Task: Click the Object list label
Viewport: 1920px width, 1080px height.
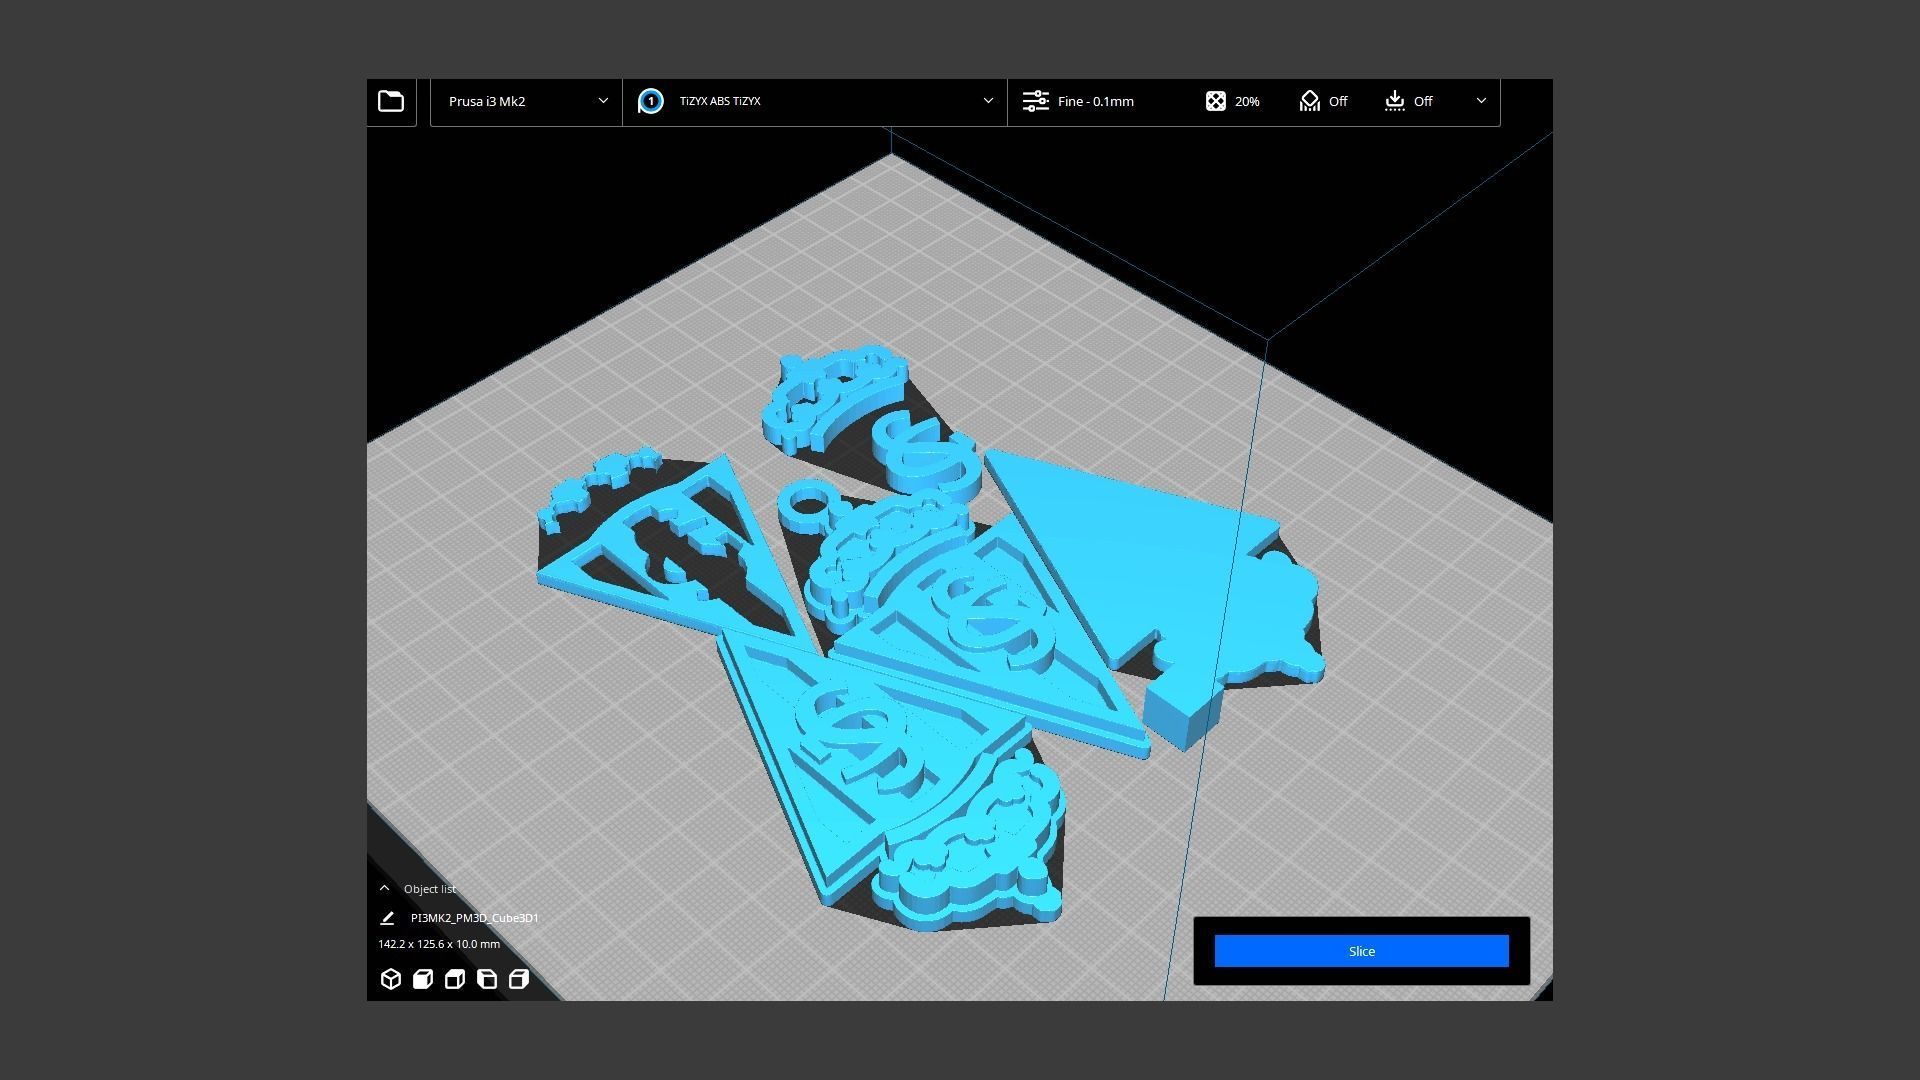Action: (x=430, y=889)
